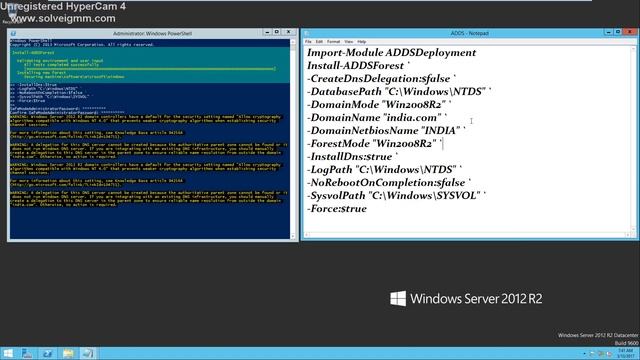Open Notepad Edit menu
Viewport: 640px width, 360px height.
319,42
